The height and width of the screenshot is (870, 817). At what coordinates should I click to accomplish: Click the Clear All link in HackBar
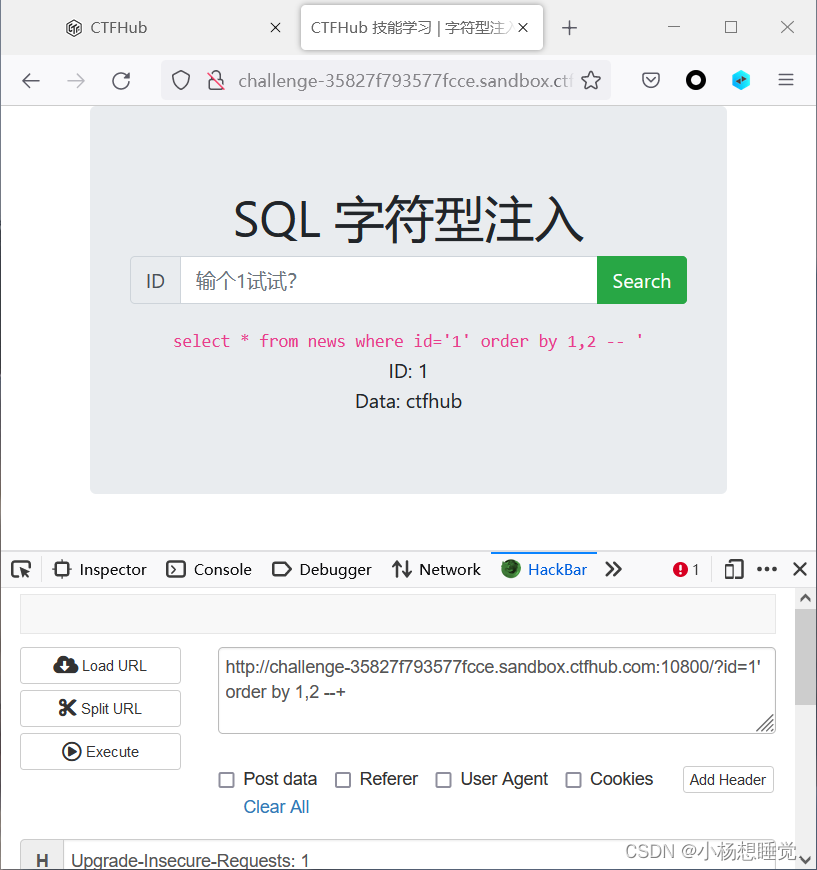(x=276, y=806)
